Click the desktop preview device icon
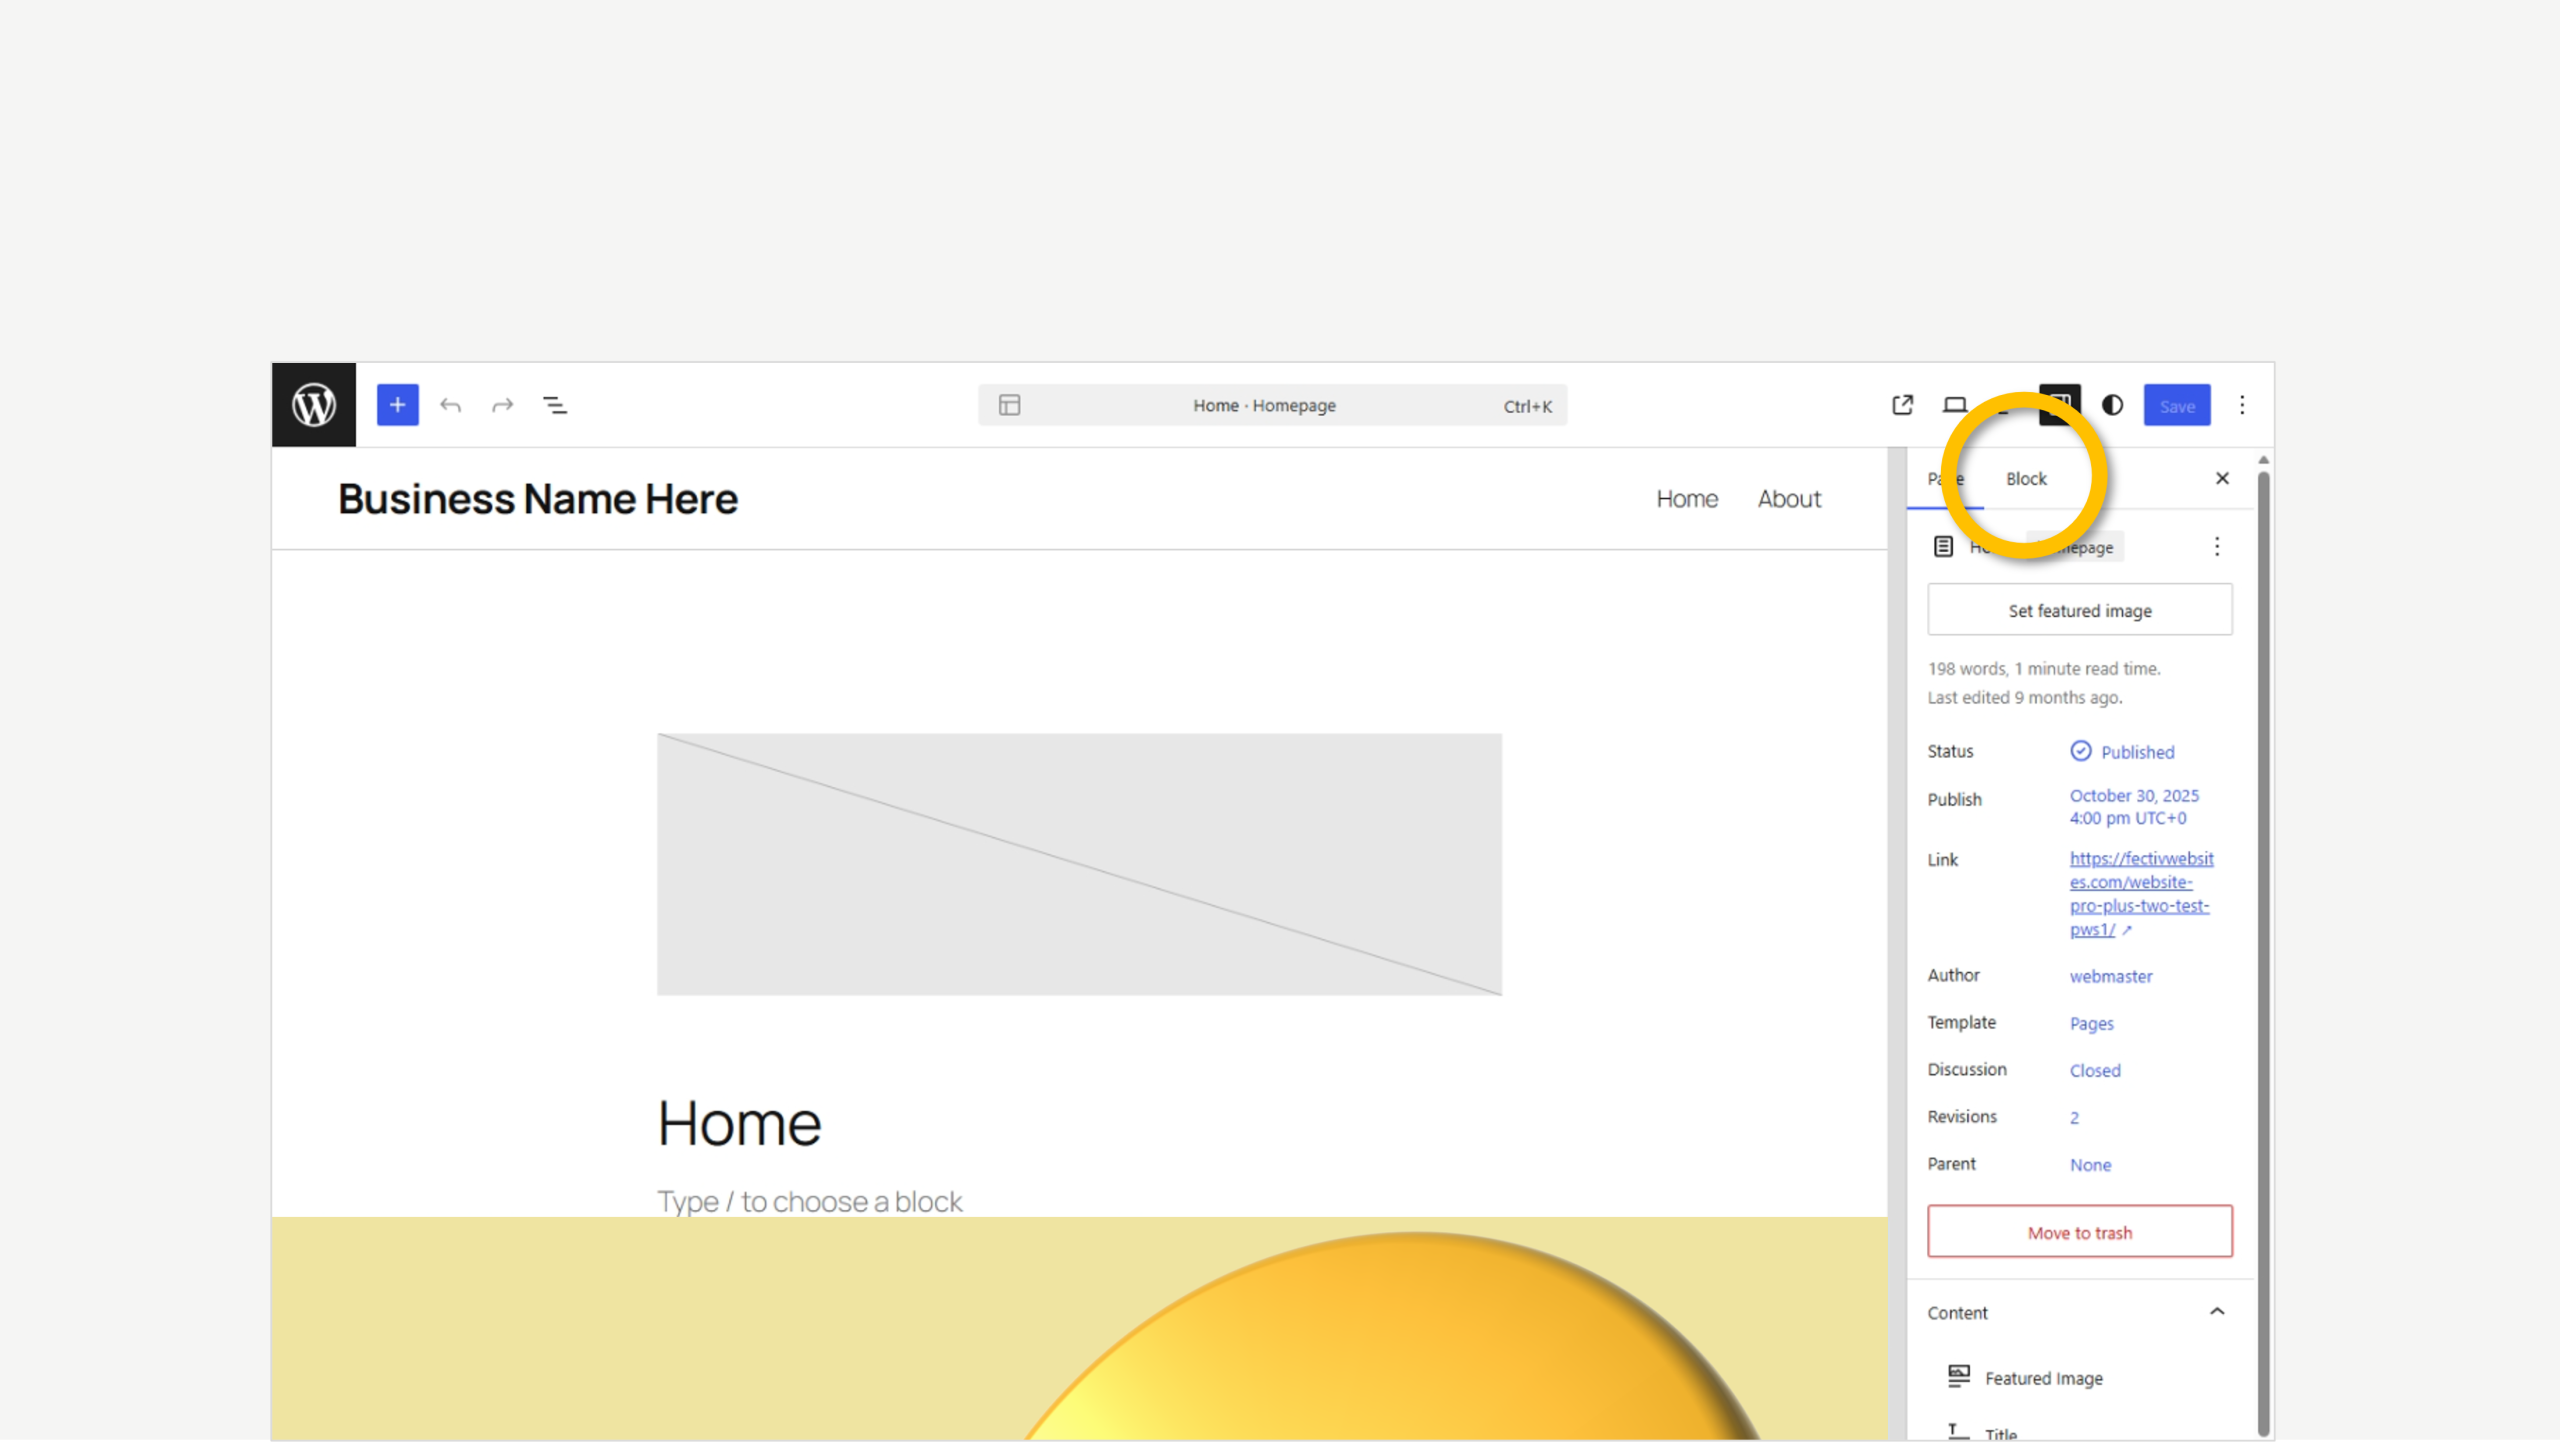 click(x=1954, y=405)
